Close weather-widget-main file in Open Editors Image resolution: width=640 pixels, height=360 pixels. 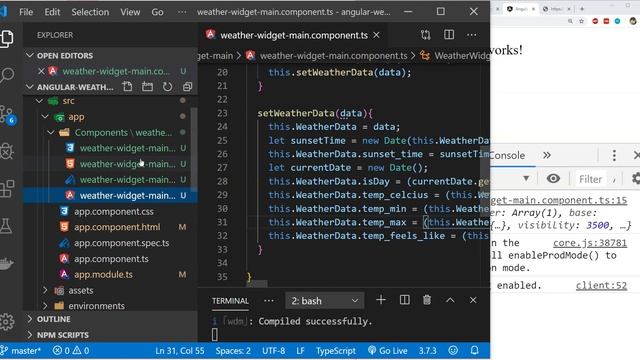(41, 71)
